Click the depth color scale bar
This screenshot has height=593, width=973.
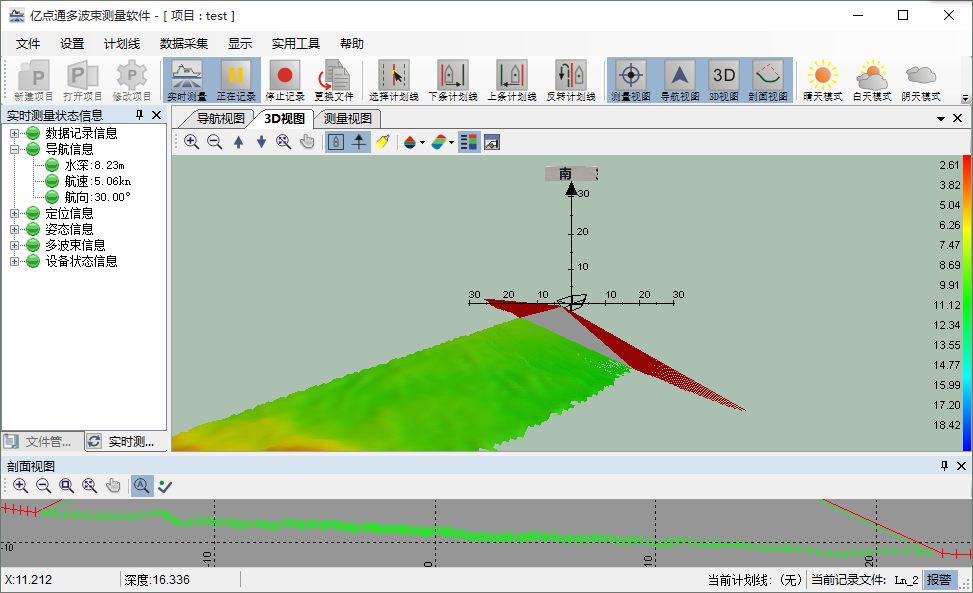967,303
